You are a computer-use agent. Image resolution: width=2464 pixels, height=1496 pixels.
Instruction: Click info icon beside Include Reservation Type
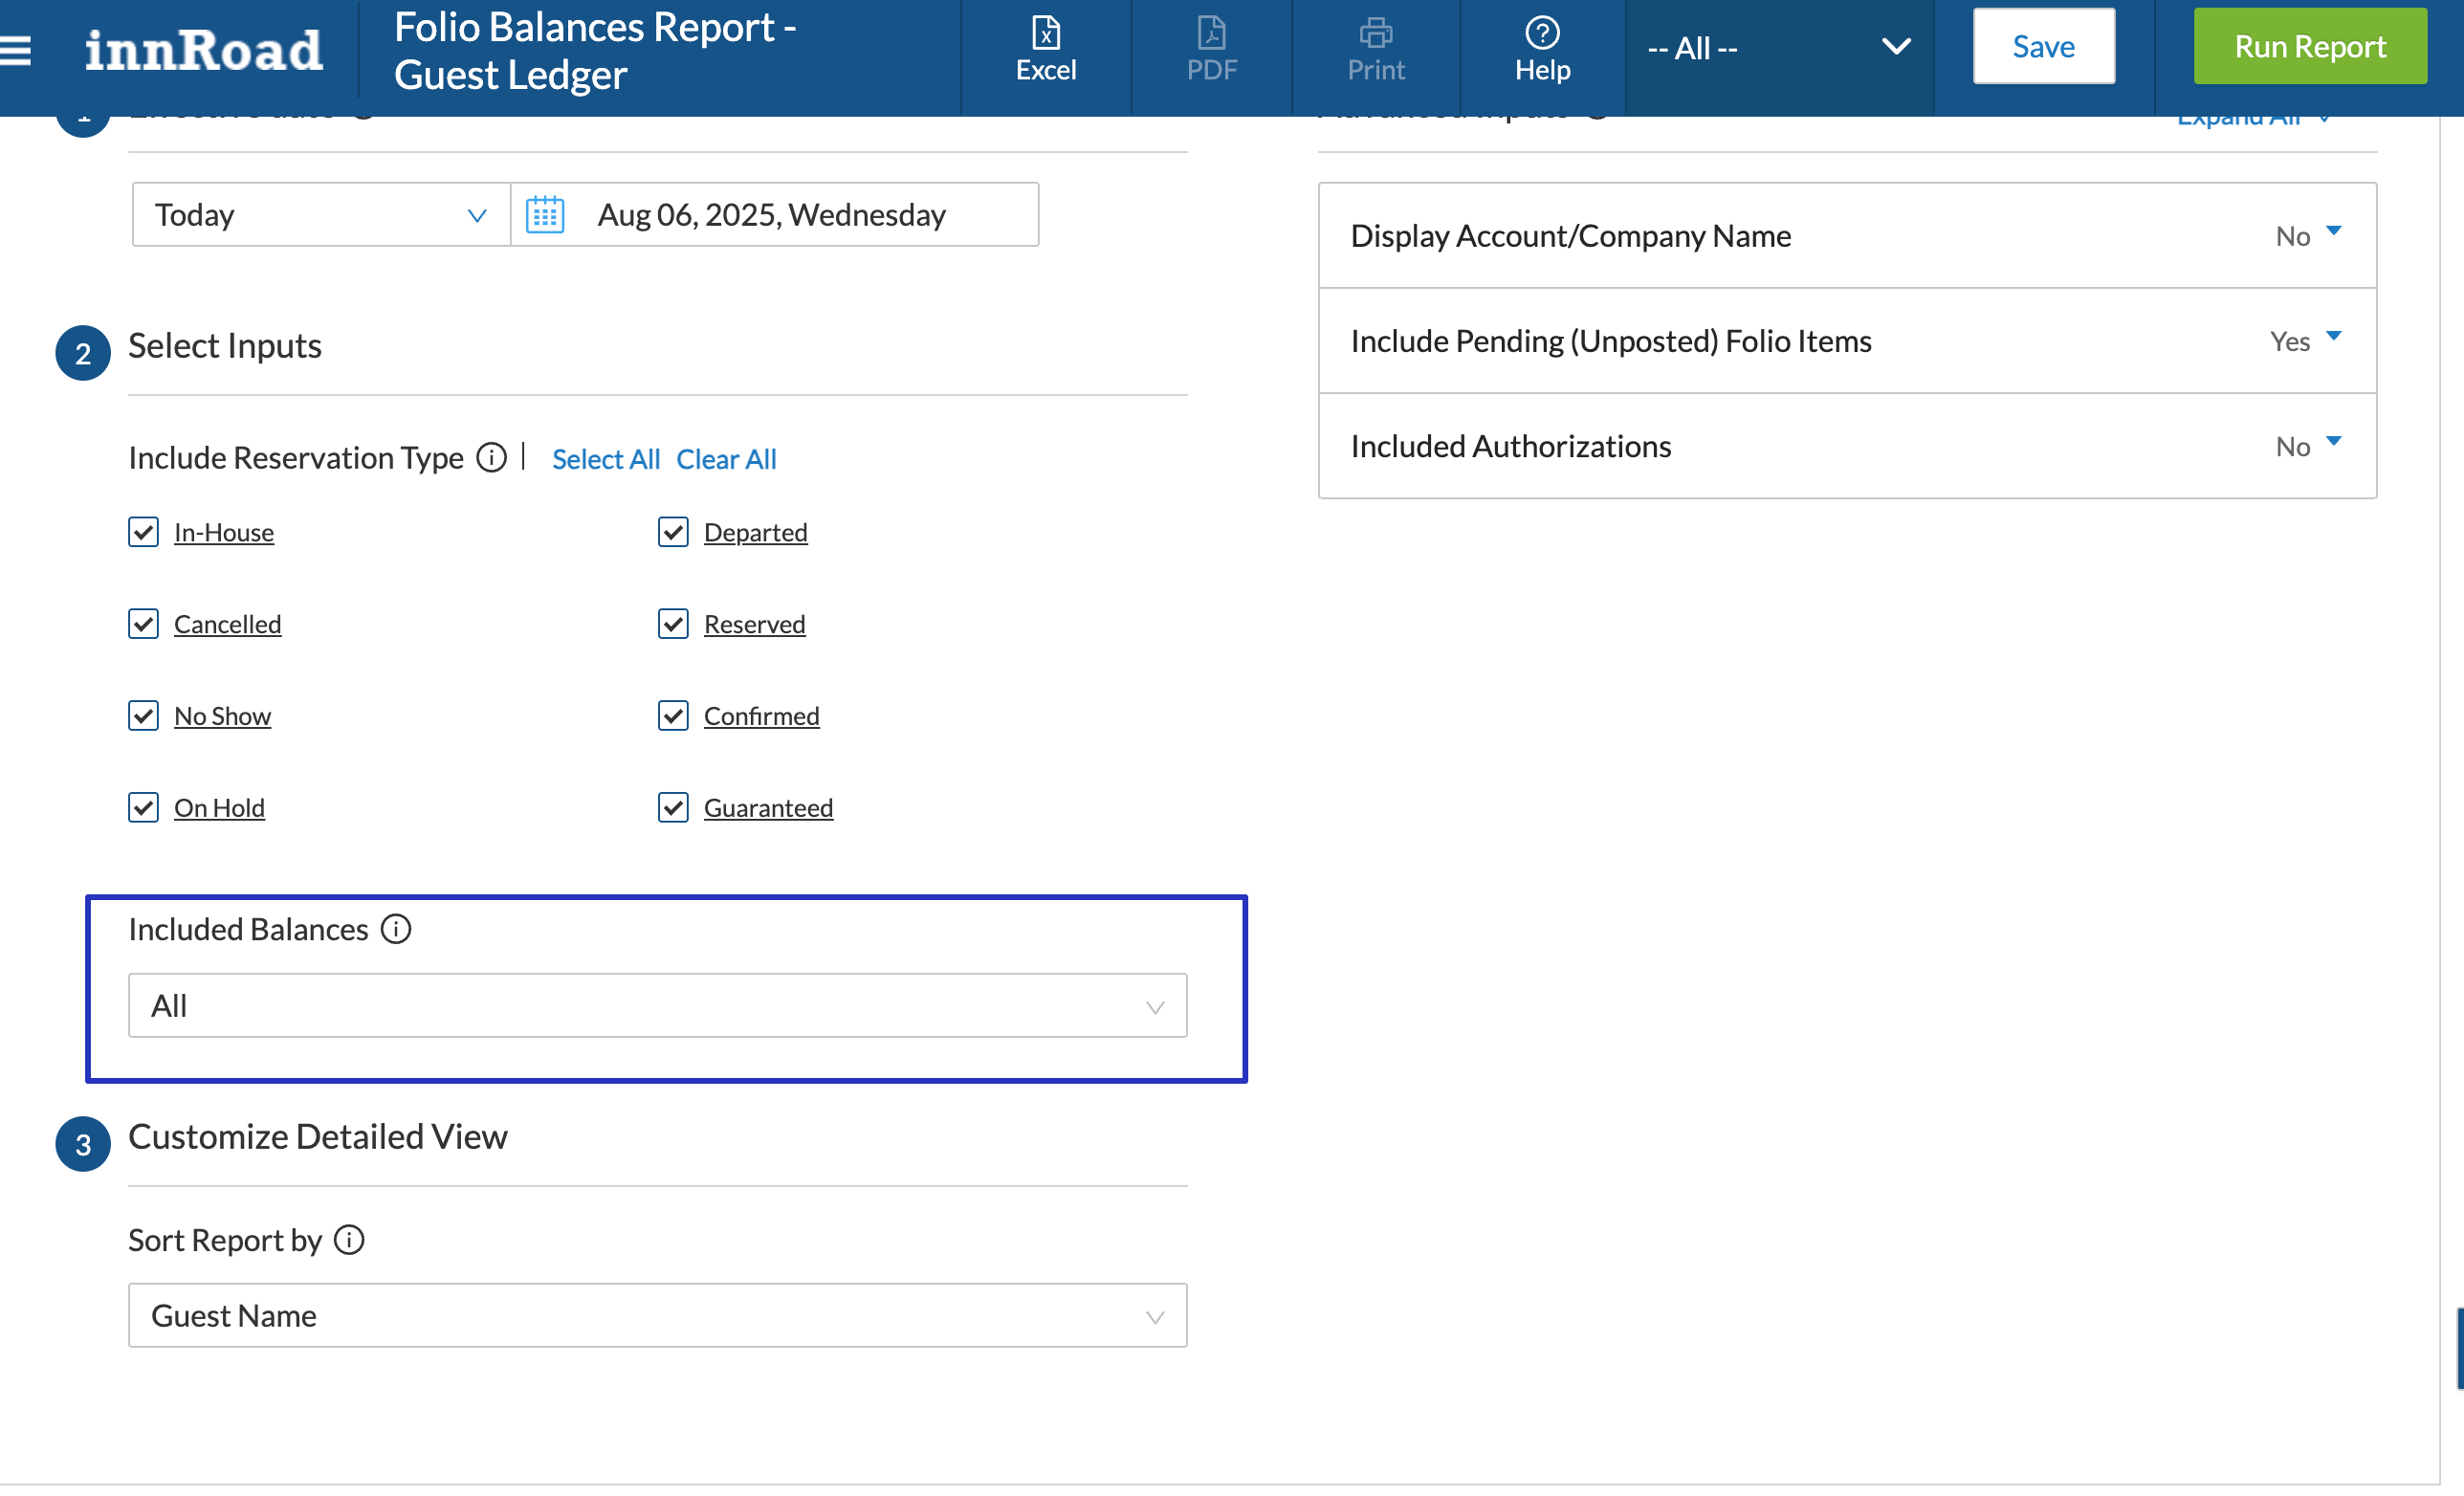pyautogui.click(x=491, y=457)
